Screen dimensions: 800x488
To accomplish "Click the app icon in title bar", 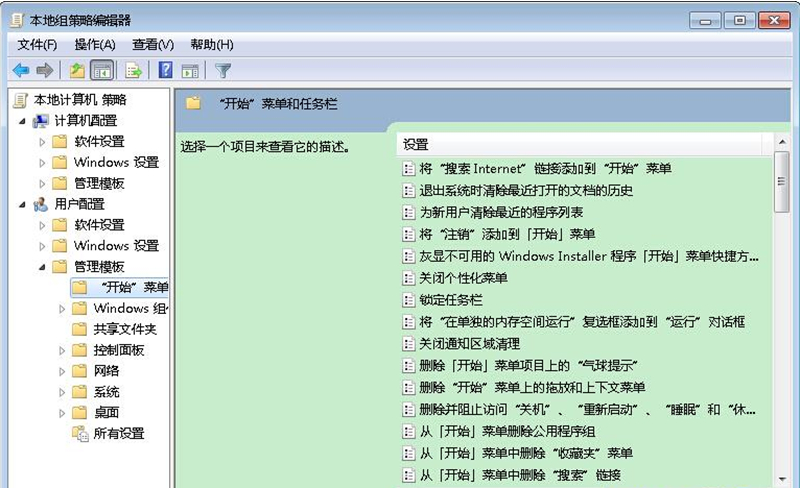I will tap(17, 20).
